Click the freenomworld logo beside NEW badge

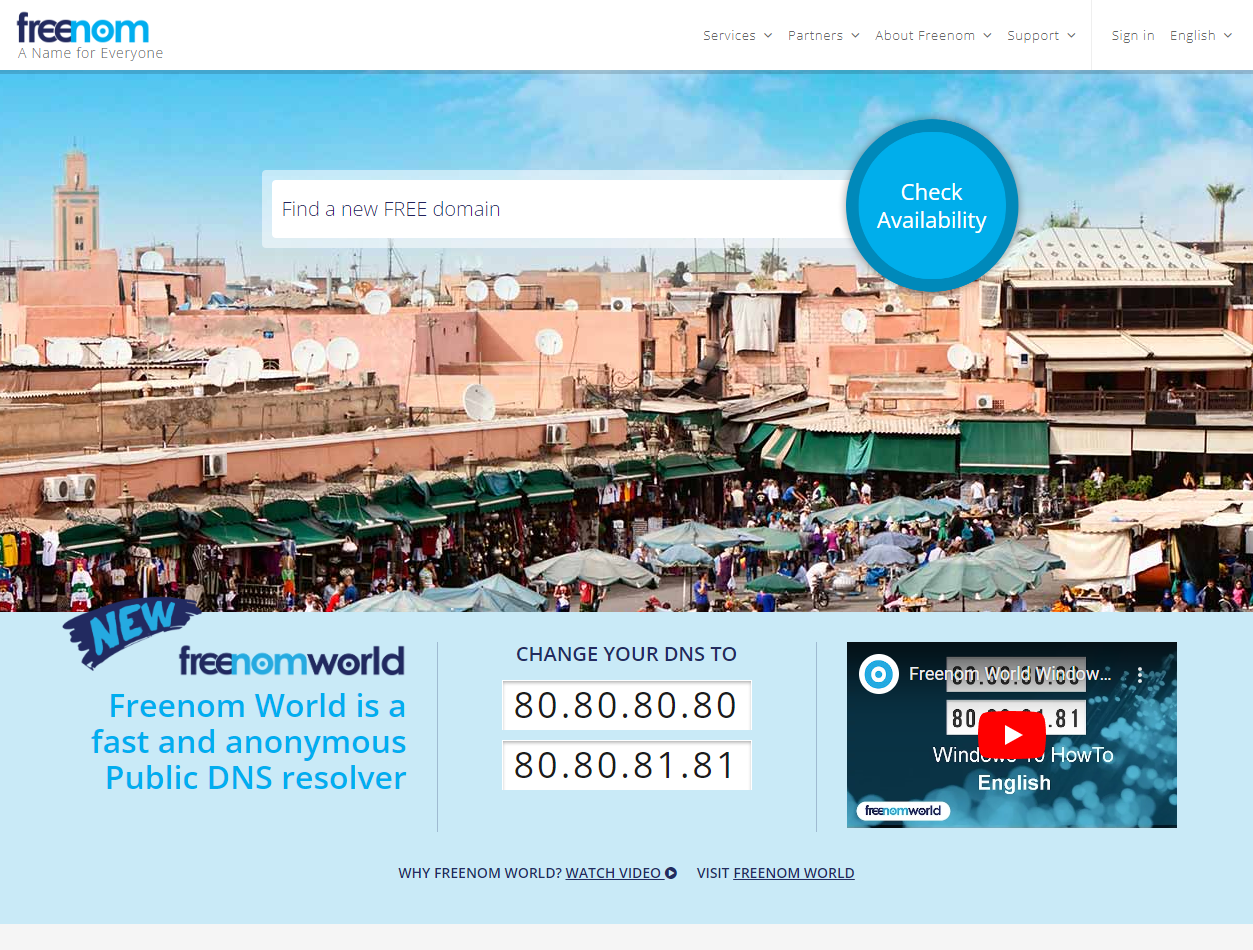coord(292,661)
